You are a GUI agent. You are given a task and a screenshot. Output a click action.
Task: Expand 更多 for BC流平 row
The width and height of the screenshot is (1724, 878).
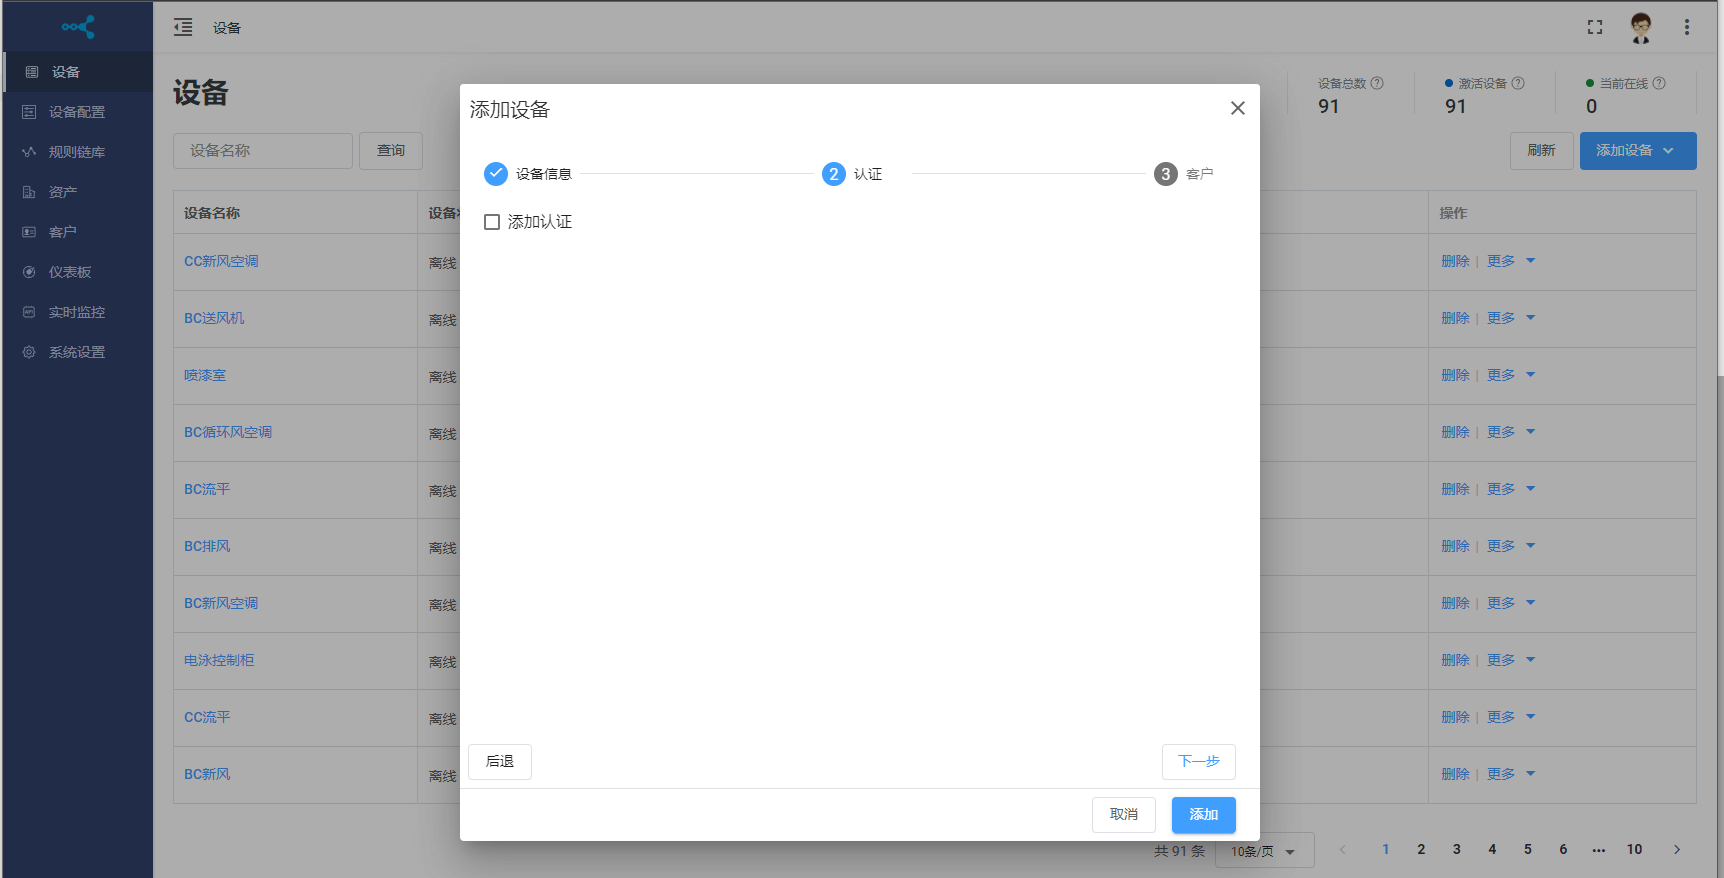tap(1510, 489)
